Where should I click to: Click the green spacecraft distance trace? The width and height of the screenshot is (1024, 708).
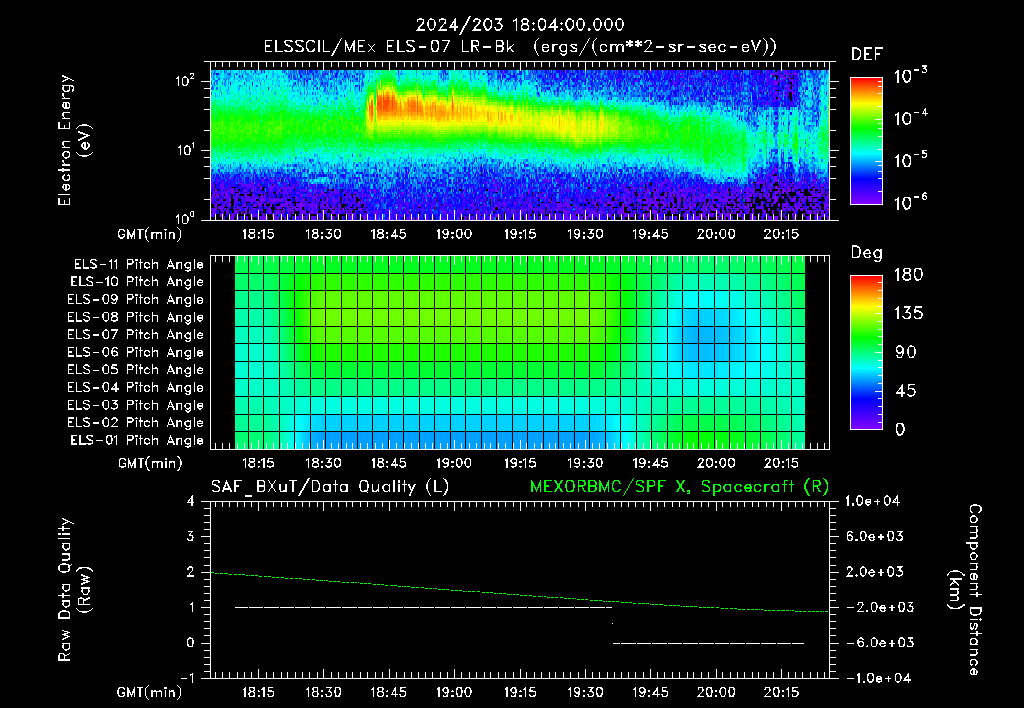click(520, 593)
